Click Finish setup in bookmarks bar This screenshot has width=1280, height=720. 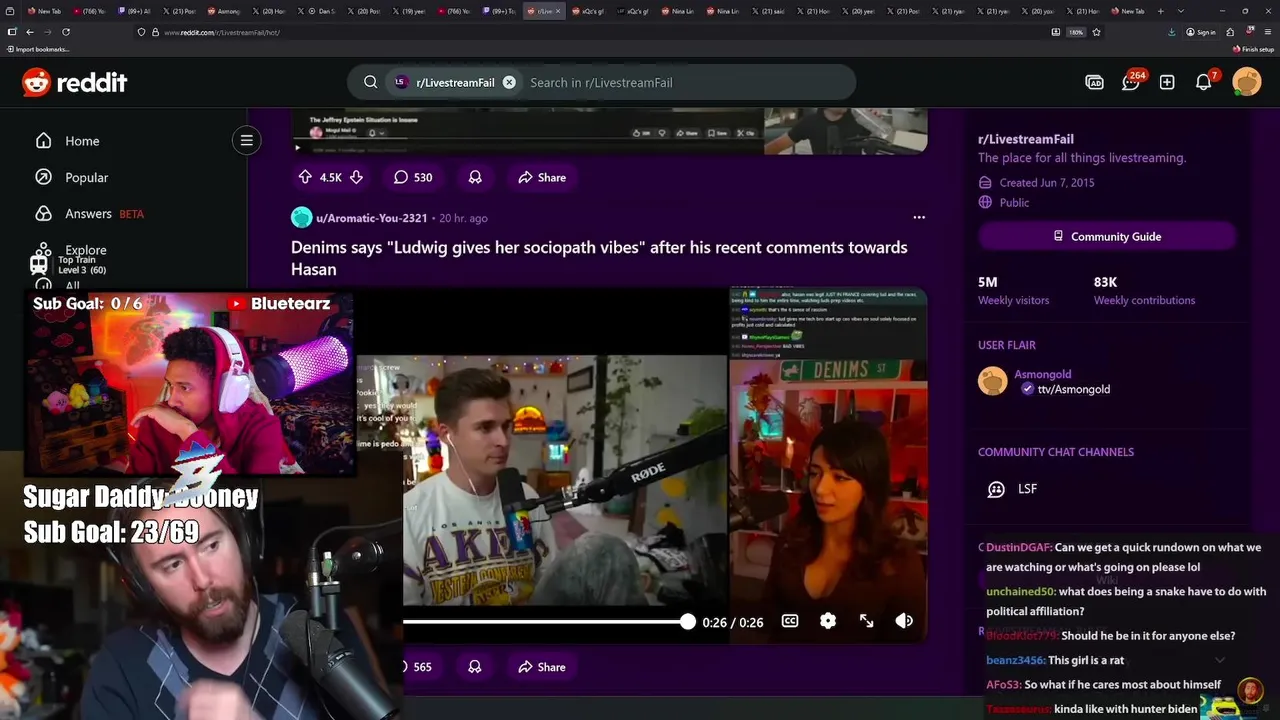point(1254,49)
